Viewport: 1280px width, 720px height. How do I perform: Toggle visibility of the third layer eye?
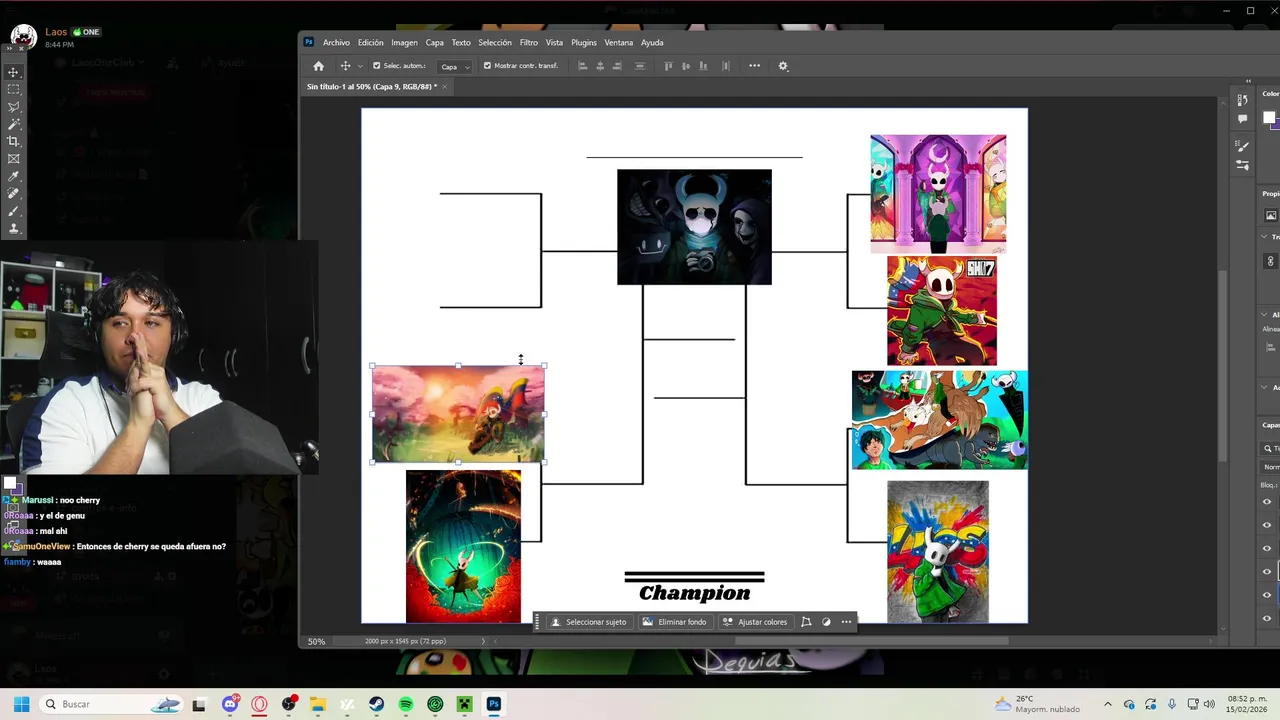1267,548
